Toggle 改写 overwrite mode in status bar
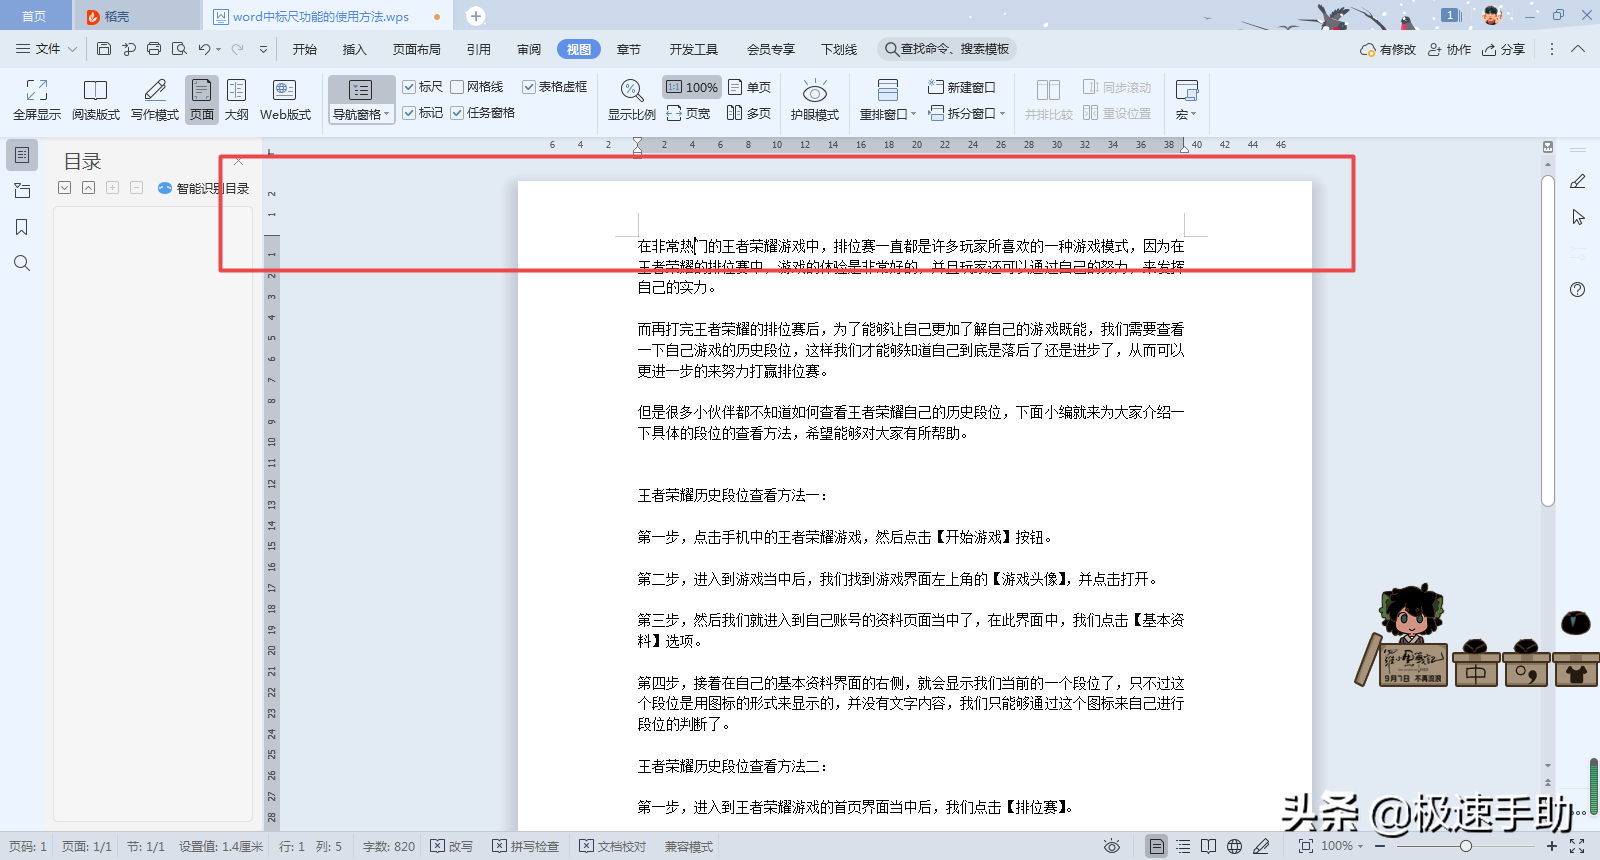The height and width of the screenshot is (860, 1600). tap(451, 846)
